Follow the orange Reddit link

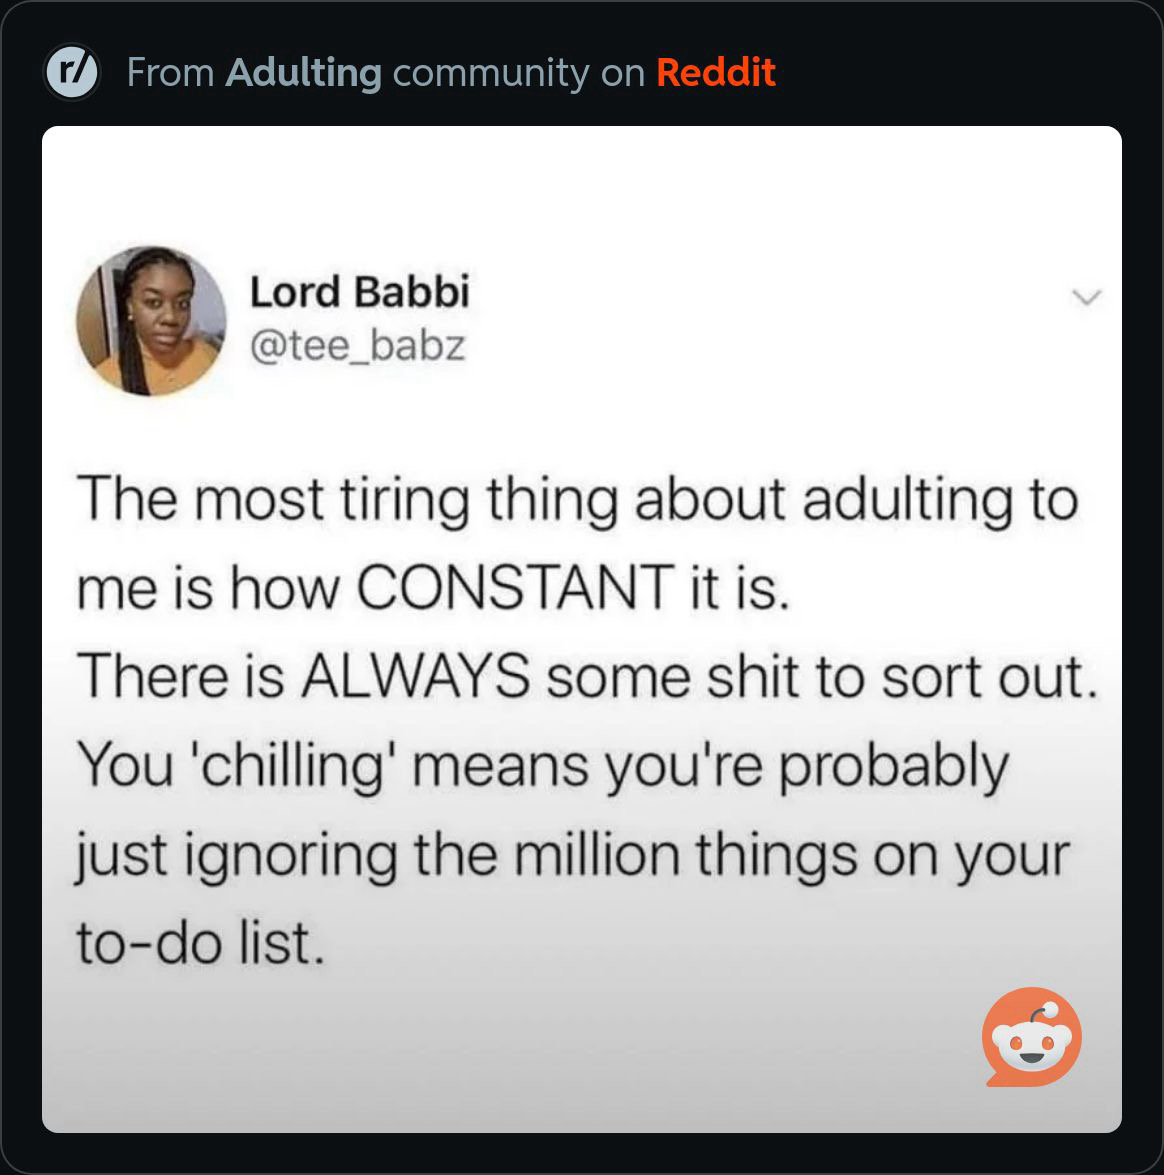[x=715, y=73]
